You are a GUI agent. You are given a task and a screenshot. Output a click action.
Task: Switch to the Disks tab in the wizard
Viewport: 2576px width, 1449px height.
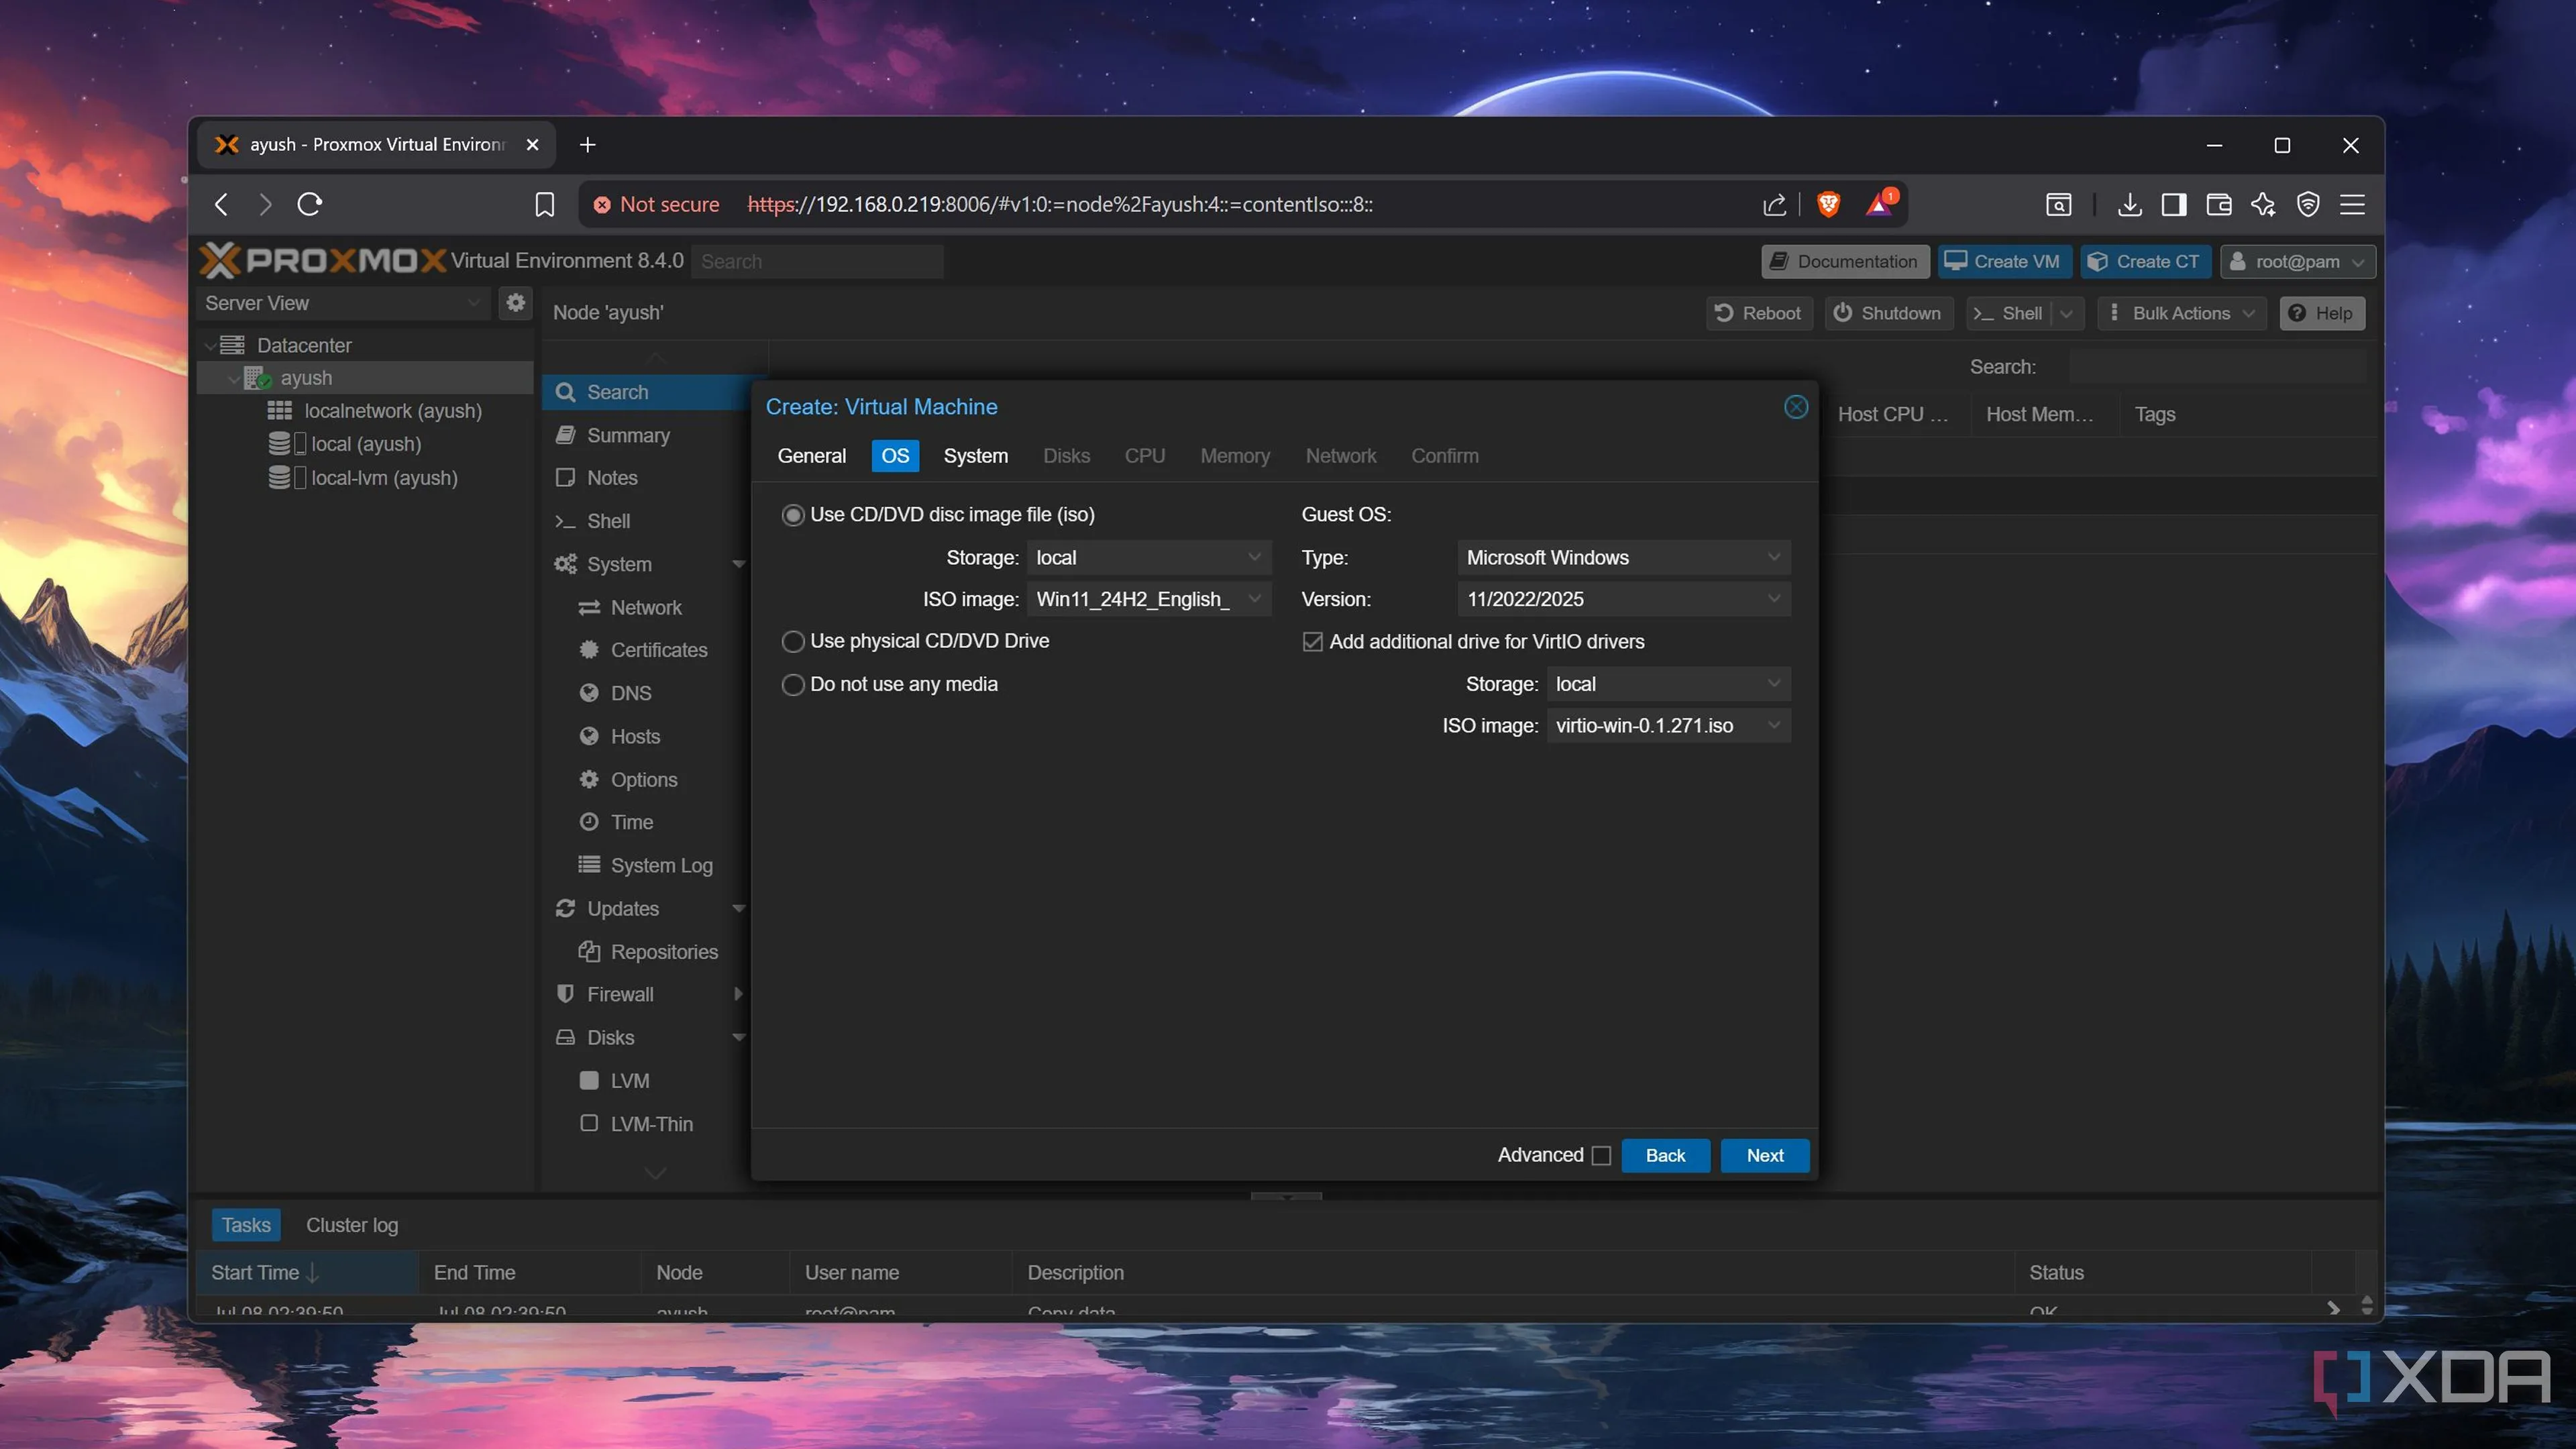[x=1066, y=456]
